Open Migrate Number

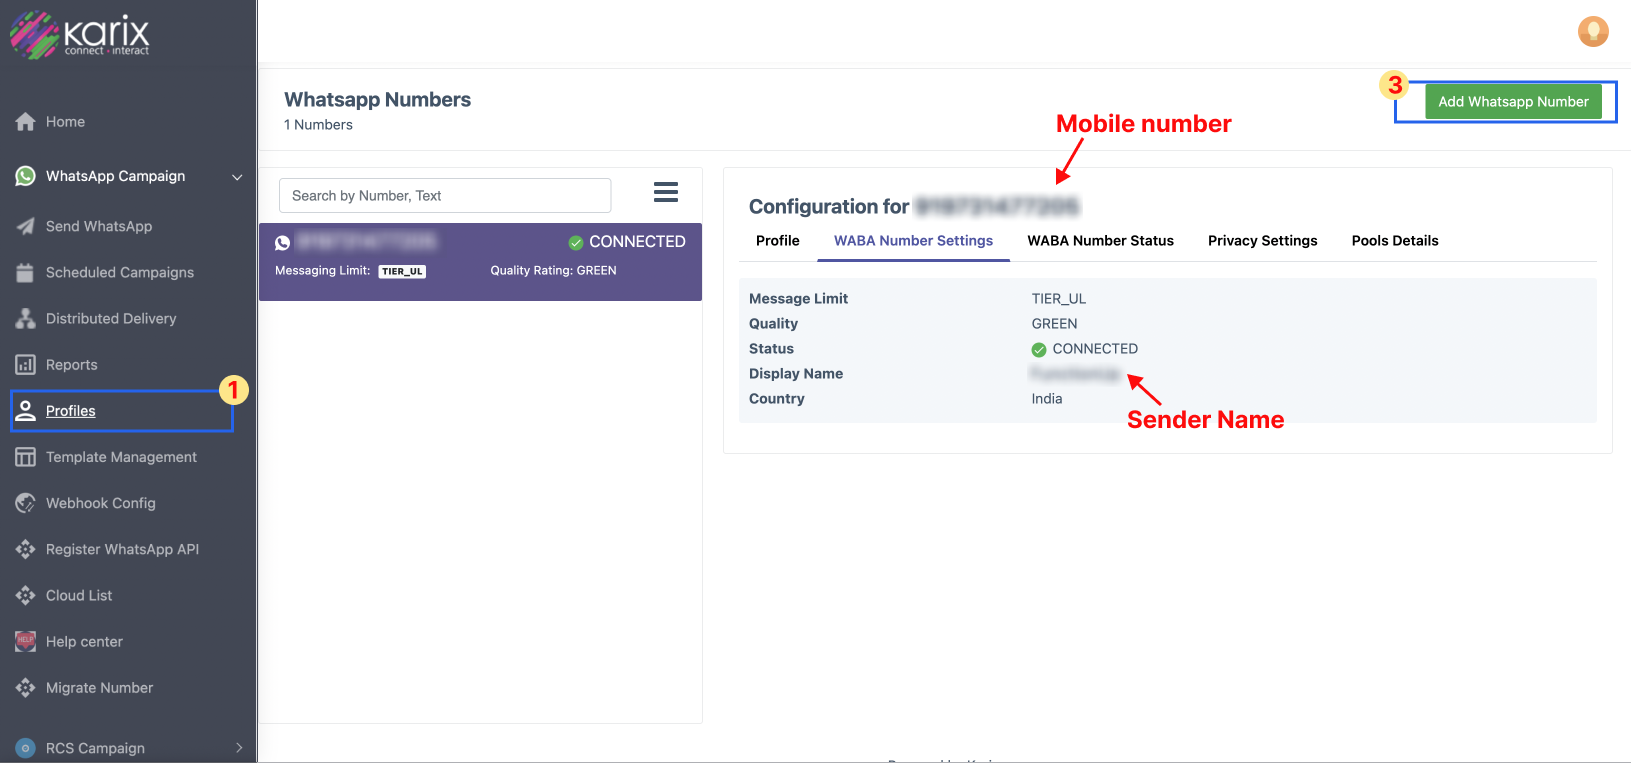tap(99, 688)
